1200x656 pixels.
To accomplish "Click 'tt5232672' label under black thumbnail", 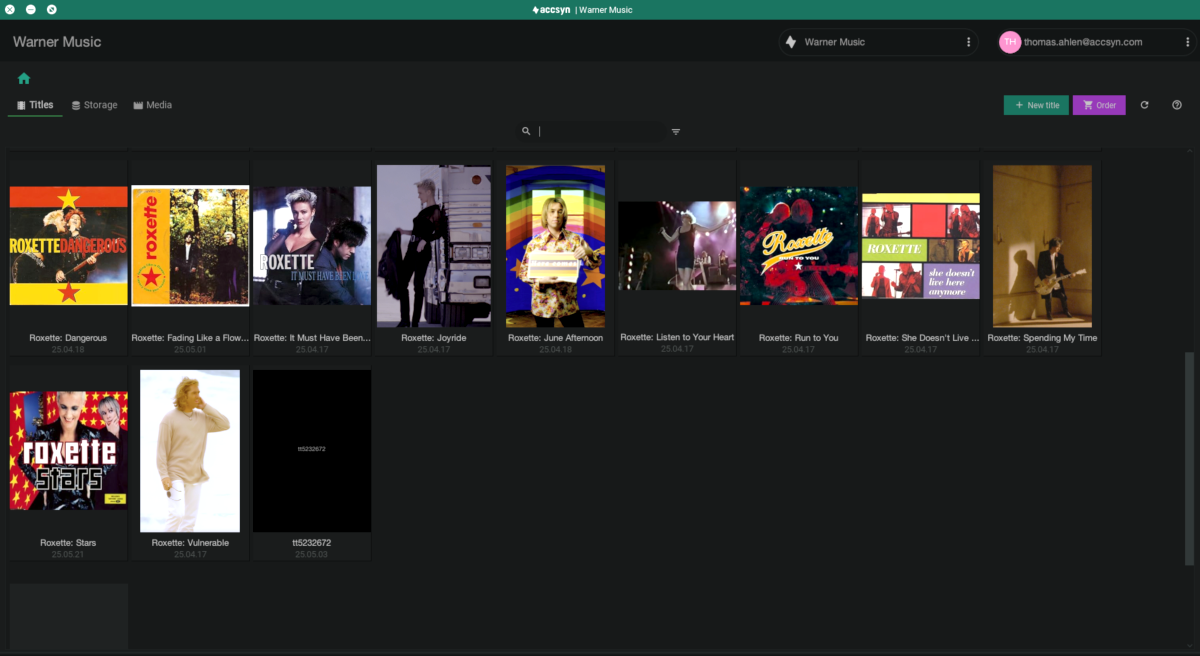I will coord(312,543).
